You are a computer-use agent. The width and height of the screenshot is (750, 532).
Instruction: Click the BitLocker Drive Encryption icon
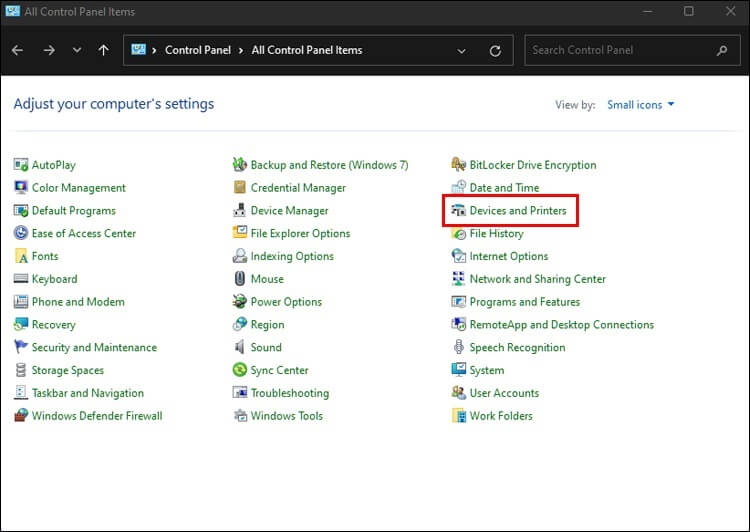pos(459,165)
